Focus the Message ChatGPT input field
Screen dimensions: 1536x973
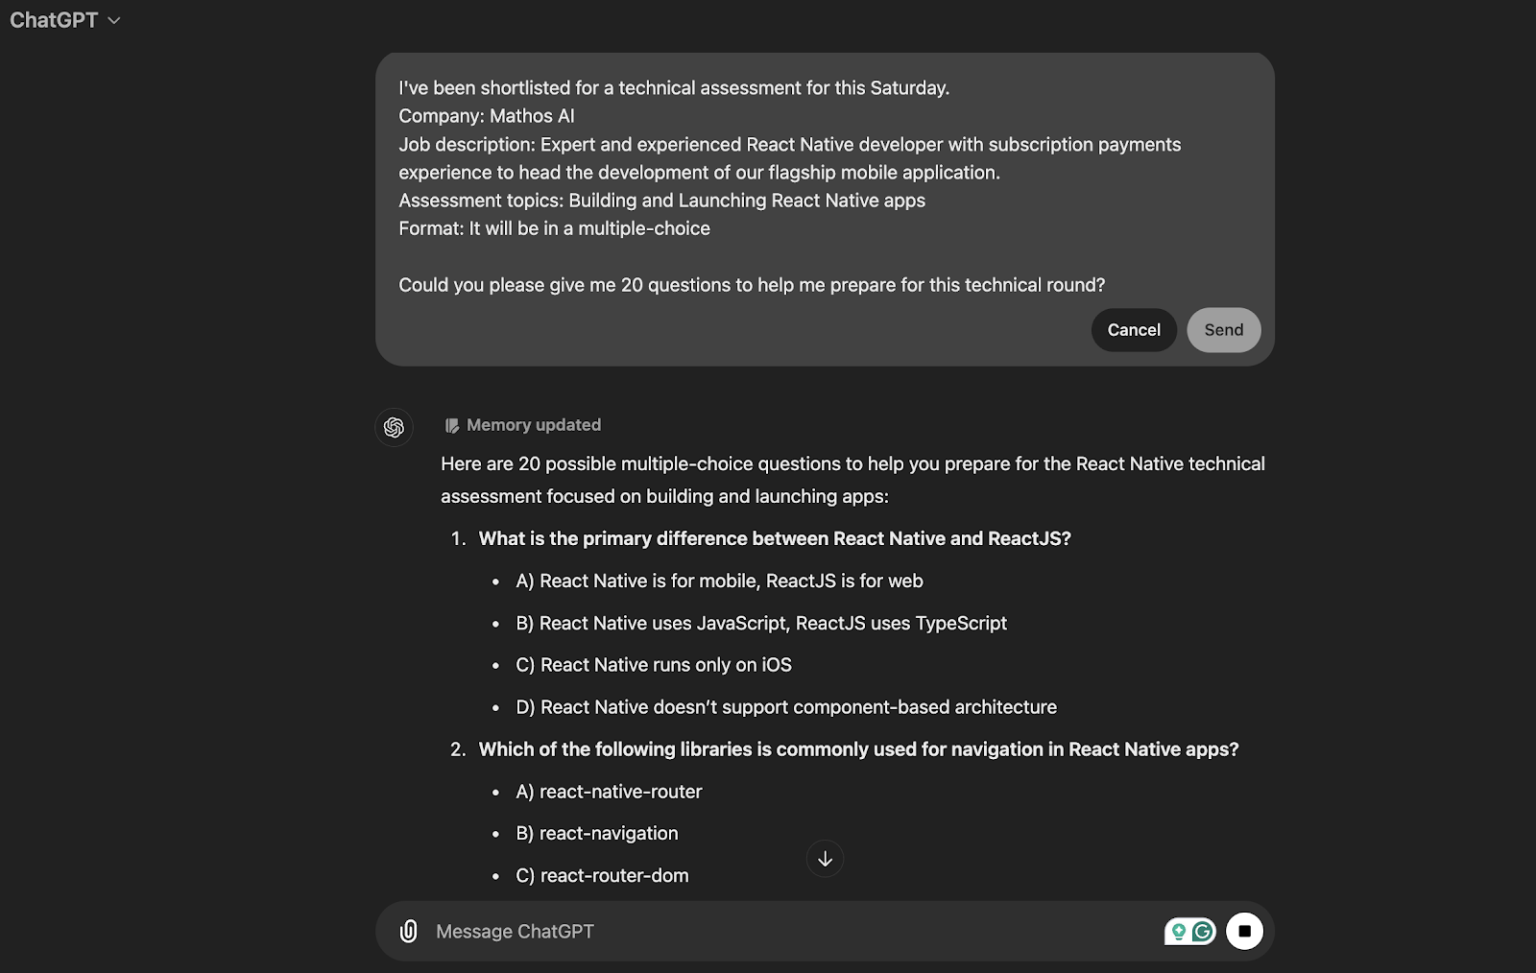coord(700,931)
